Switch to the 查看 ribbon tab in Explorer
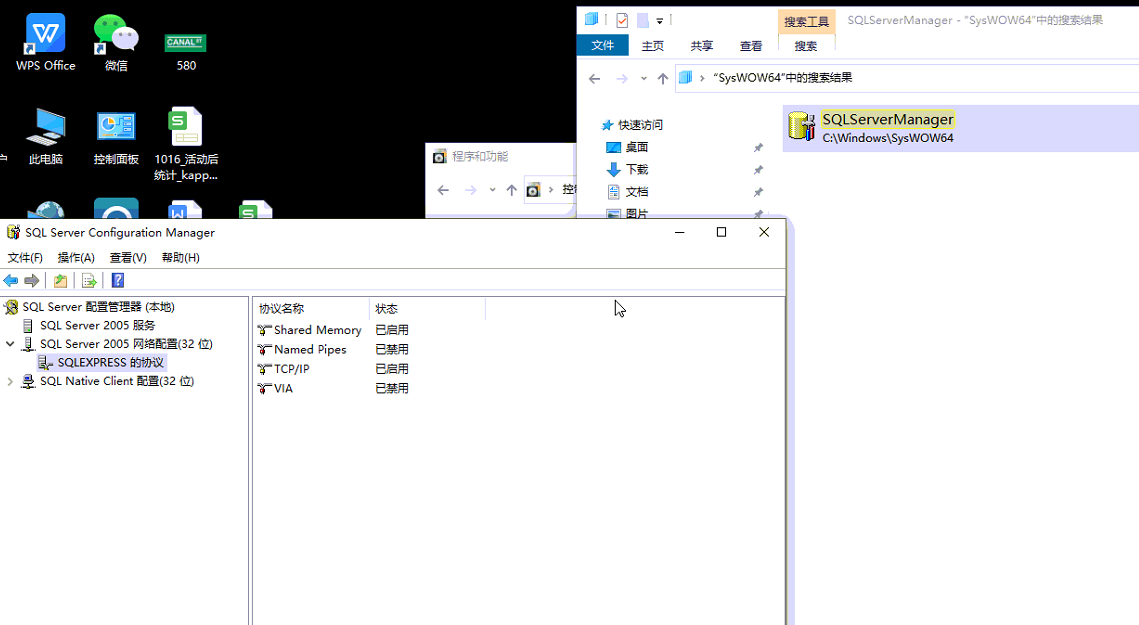Image resolution: width=1139 pixels, height=625 pixels. 750,46
